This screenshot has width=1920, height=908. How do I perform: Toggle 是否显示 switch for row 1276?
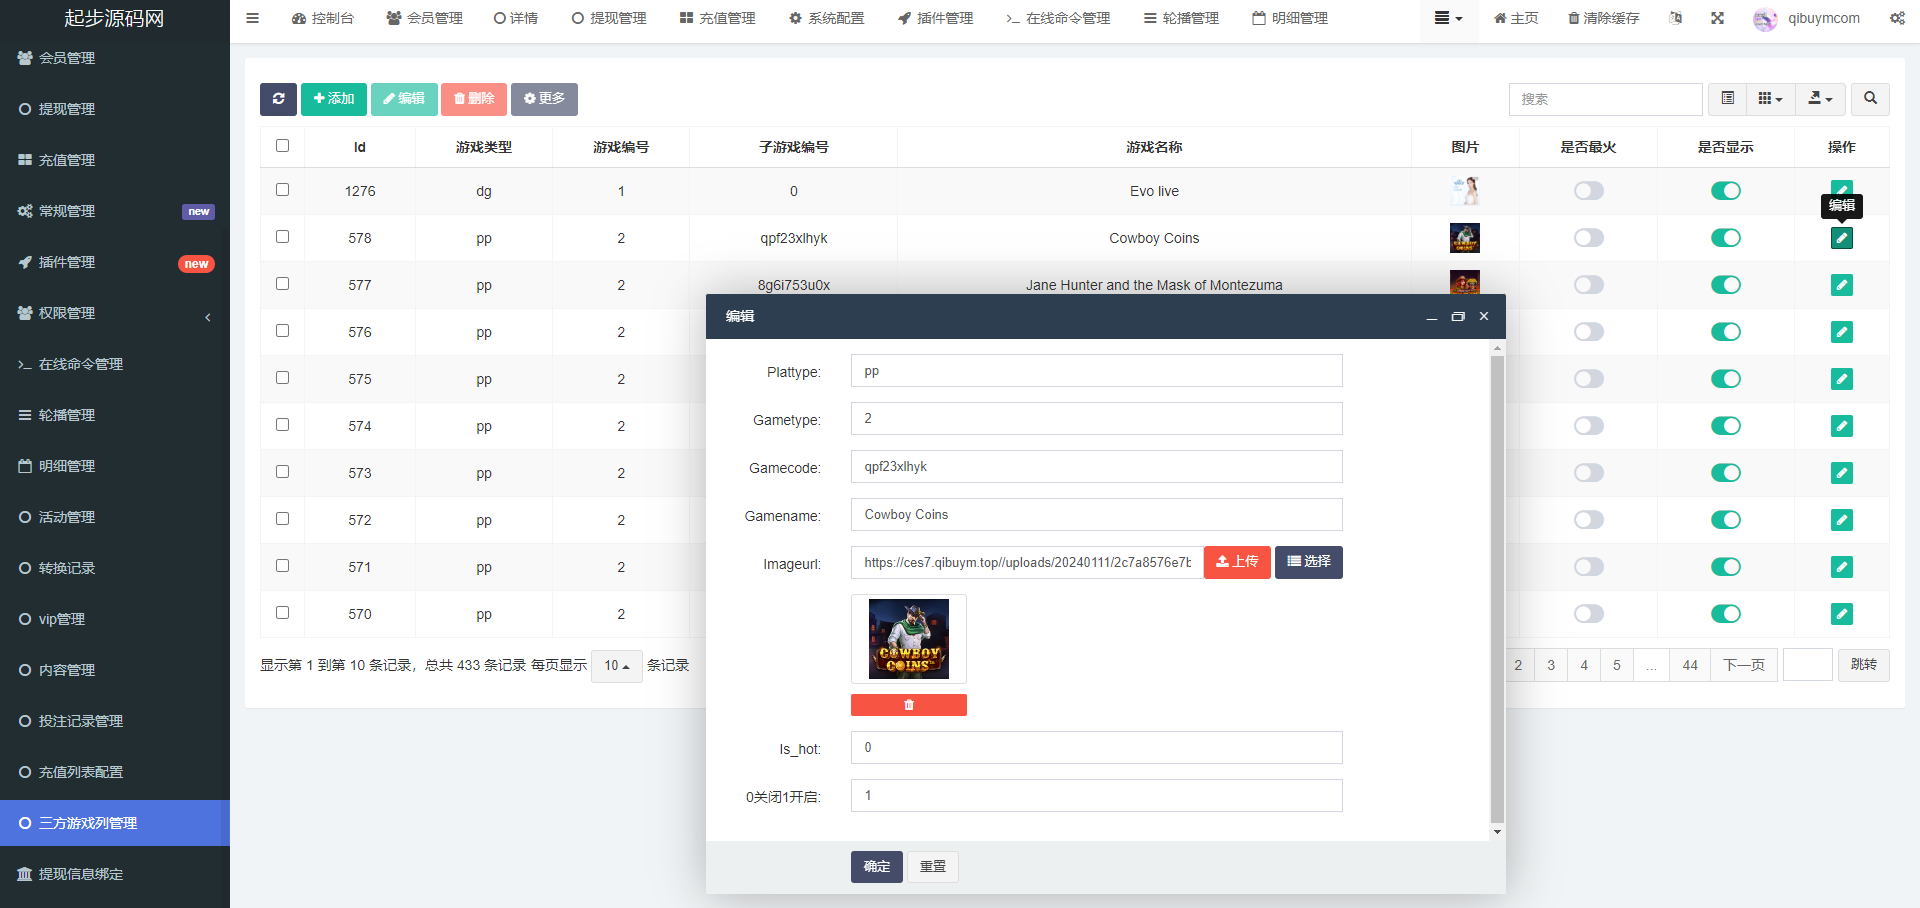tap(1726, 191)
